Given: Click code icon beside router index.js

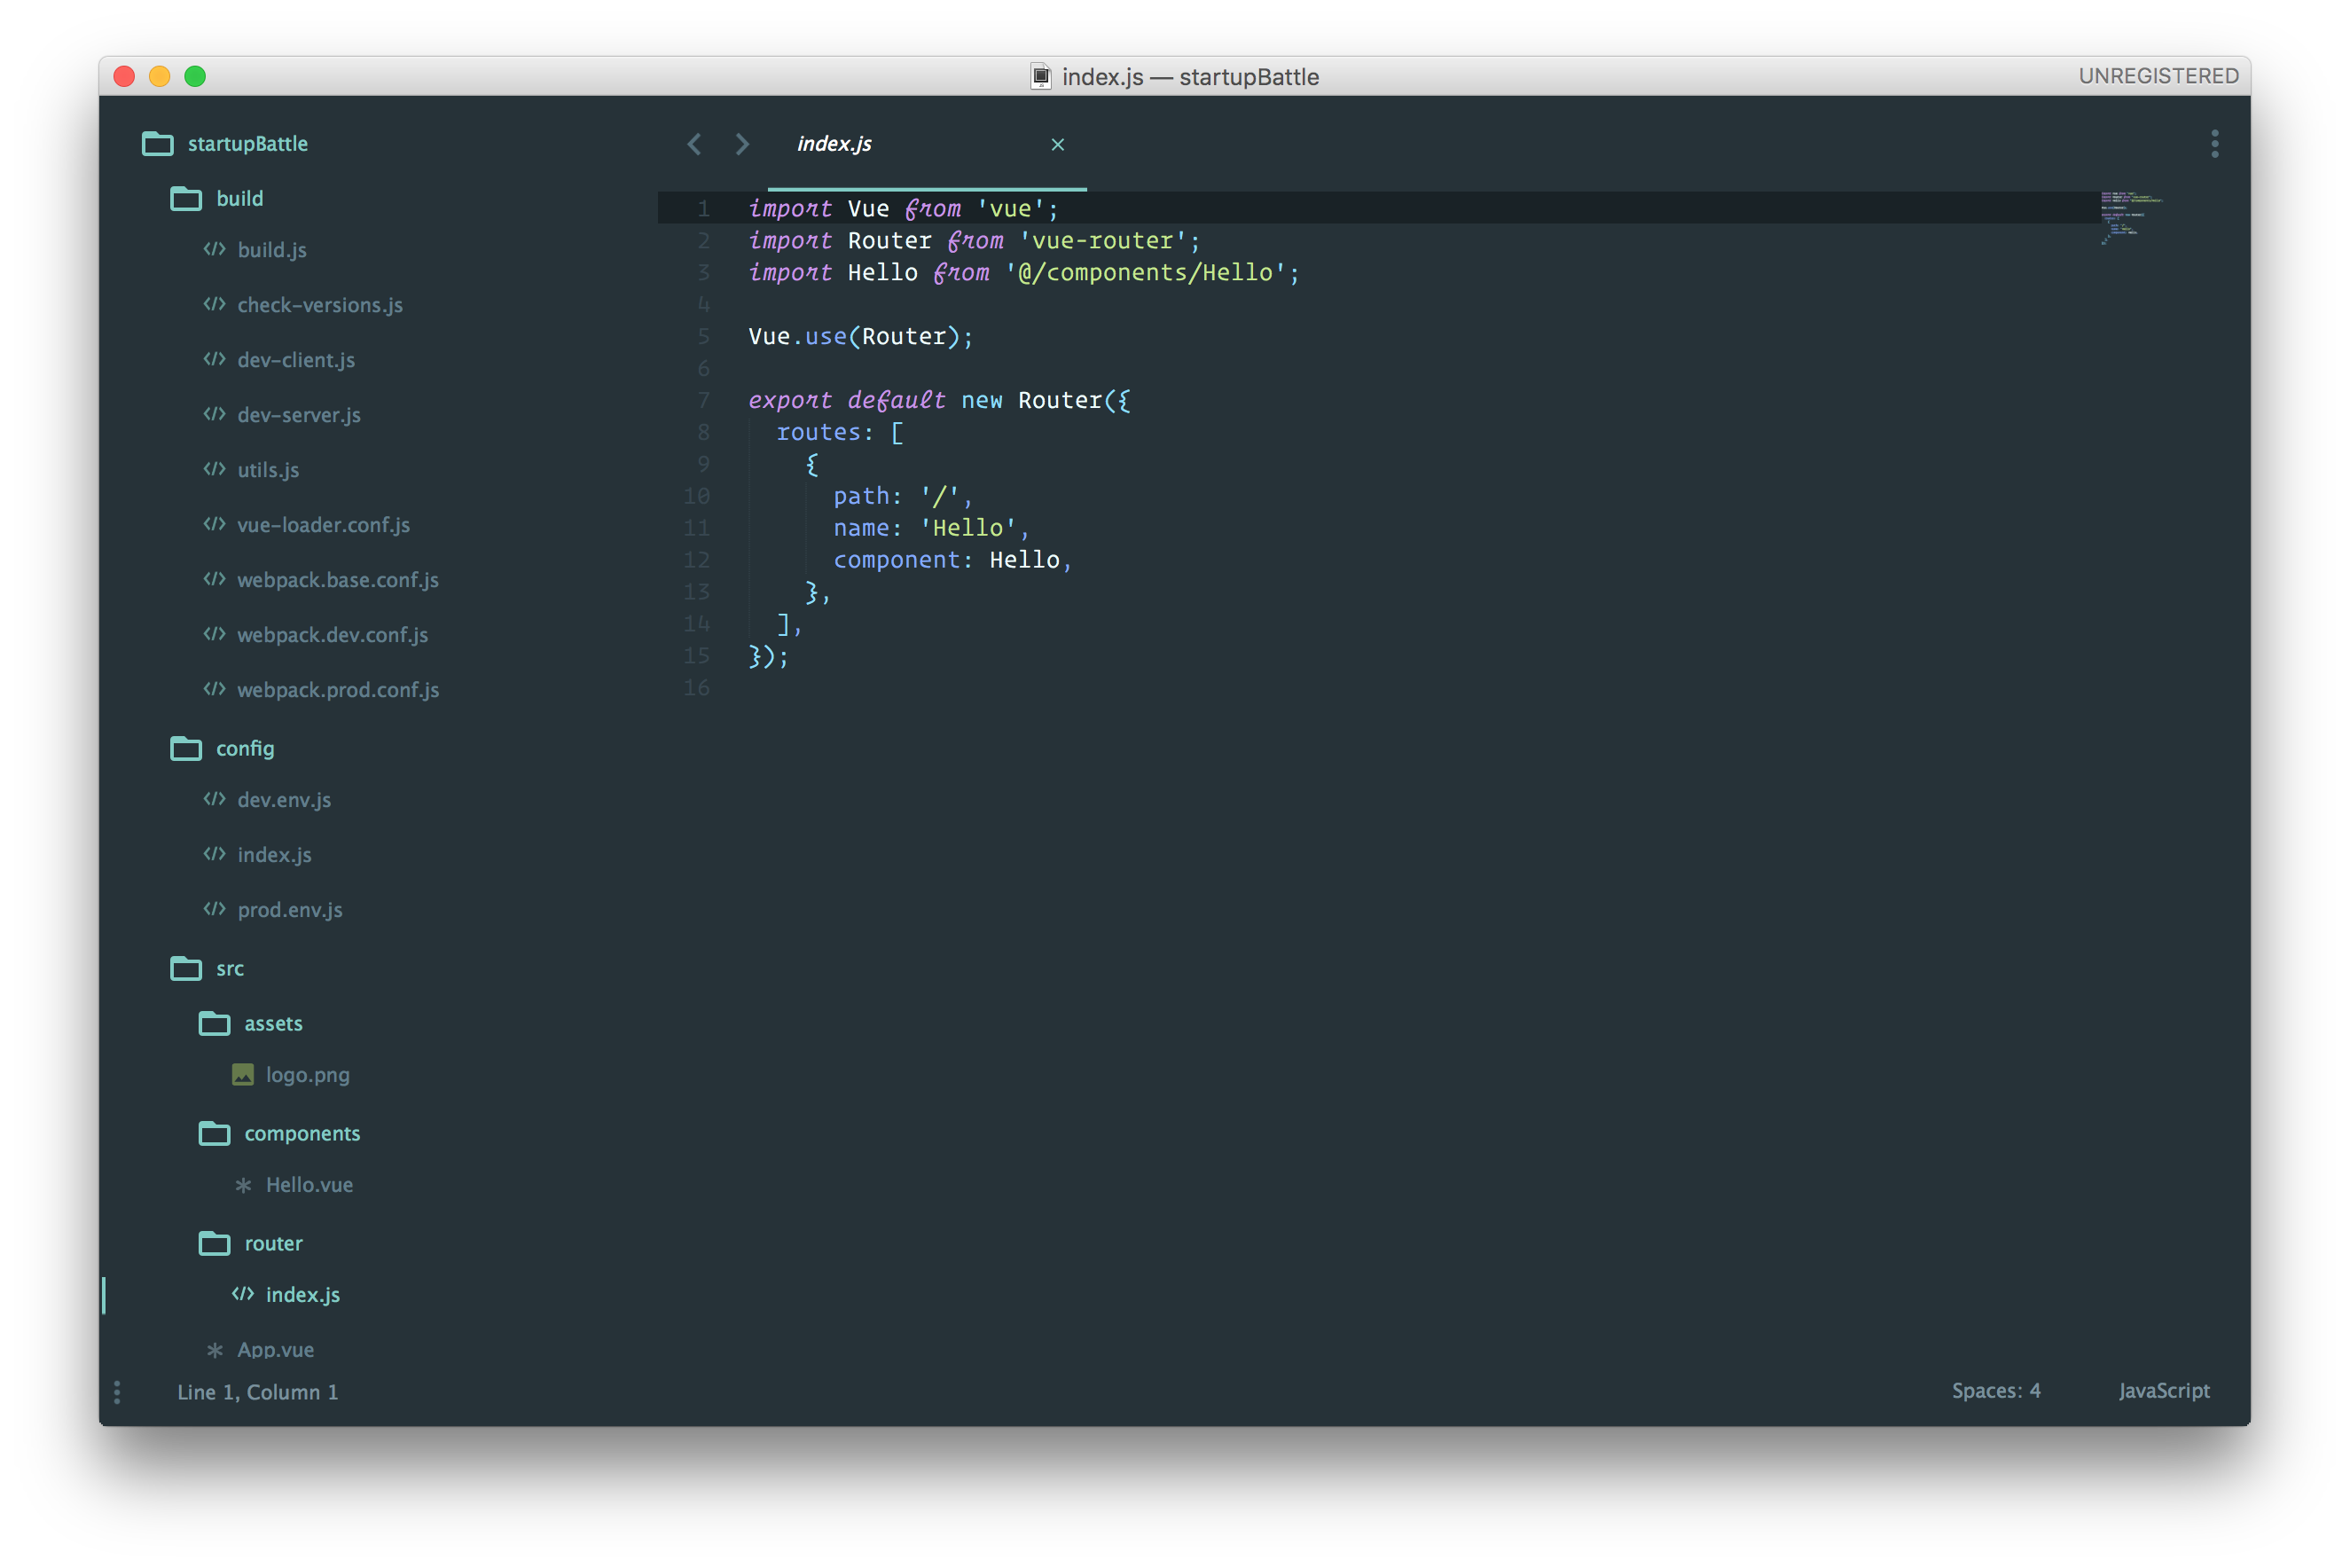Looking at the screenshot, I should tap(243, 1294).
